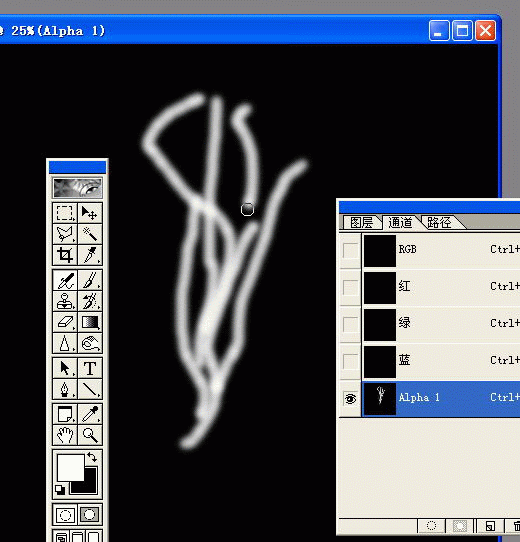Toggle visibility eye of Alpha 1 channel
The width and height of the screenshot is (520, 542).
tap(350, 399)
